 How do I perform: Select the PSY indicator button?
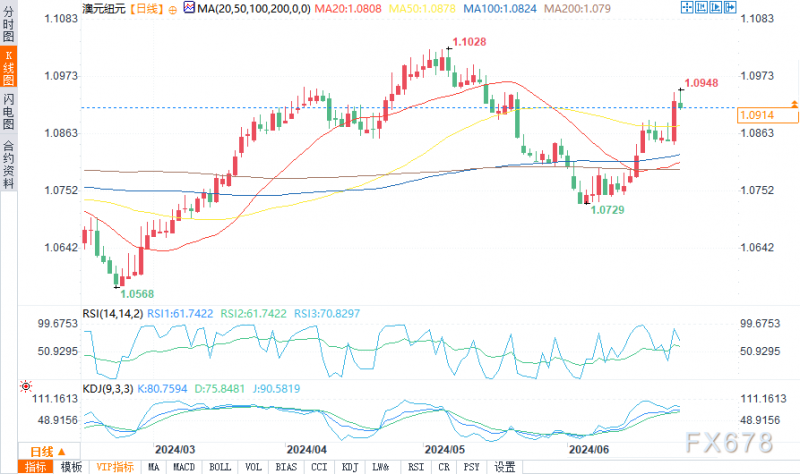click(471, 467)
